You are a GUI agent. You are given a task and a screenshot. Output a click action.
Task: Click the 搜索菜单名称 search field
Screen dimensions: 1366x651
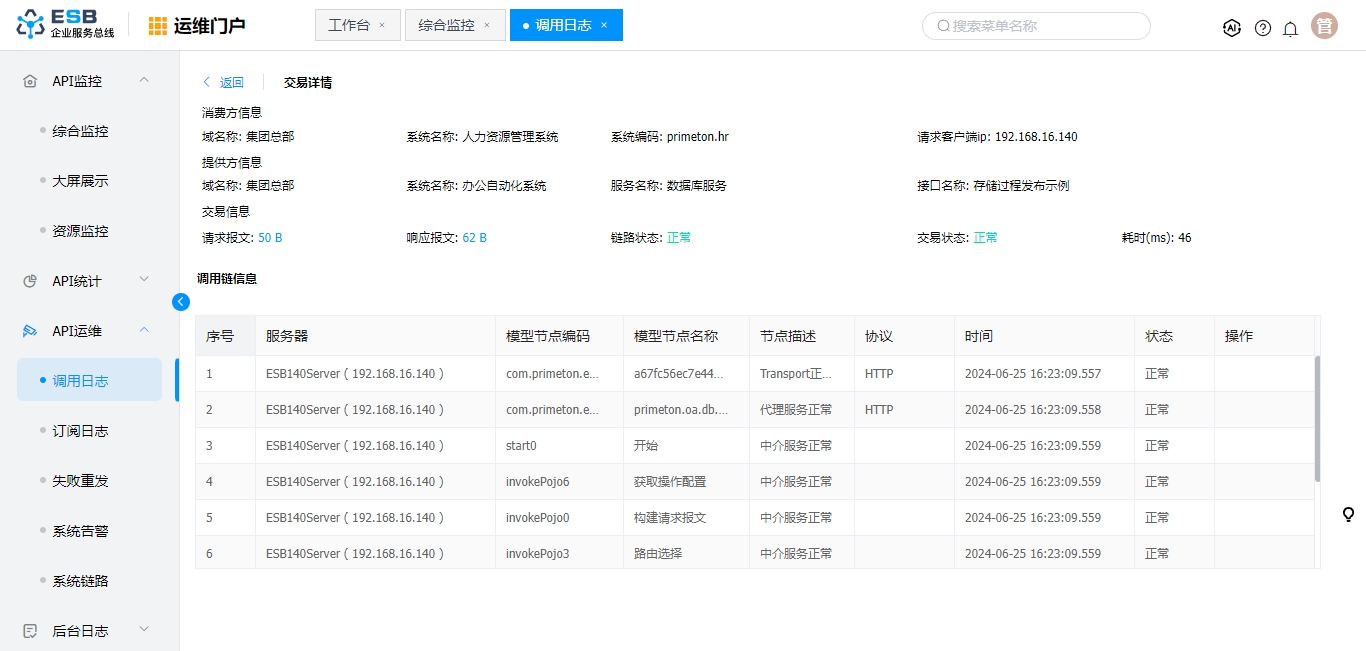coord(1040,26)
